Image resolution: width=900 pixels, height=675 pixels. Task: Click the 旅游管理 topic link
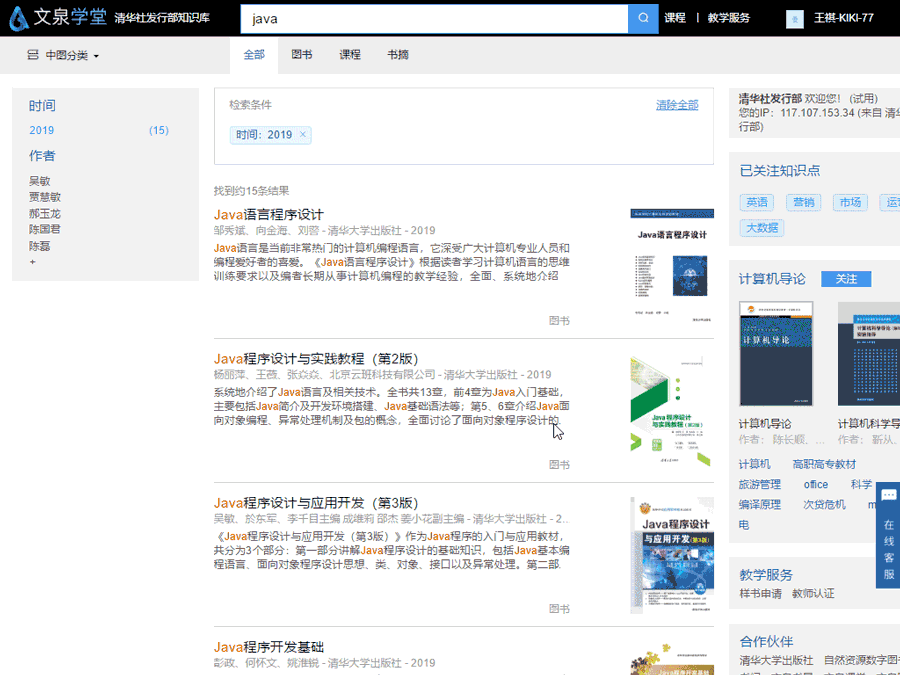[759, 484]
